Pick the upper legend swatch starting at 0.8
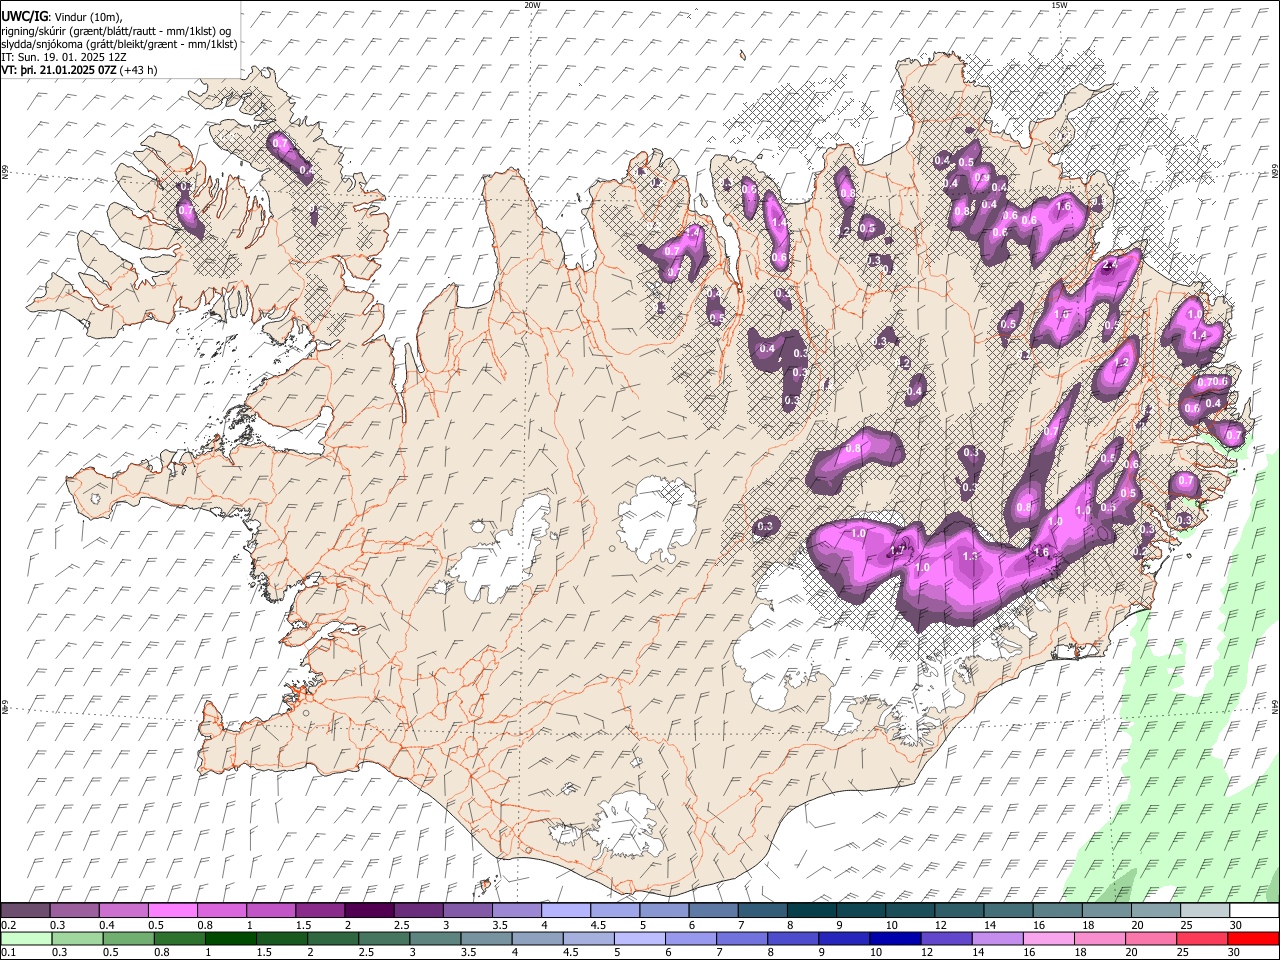The height and width of the screenshot is (960, 1280). click(x=222, y=910)
